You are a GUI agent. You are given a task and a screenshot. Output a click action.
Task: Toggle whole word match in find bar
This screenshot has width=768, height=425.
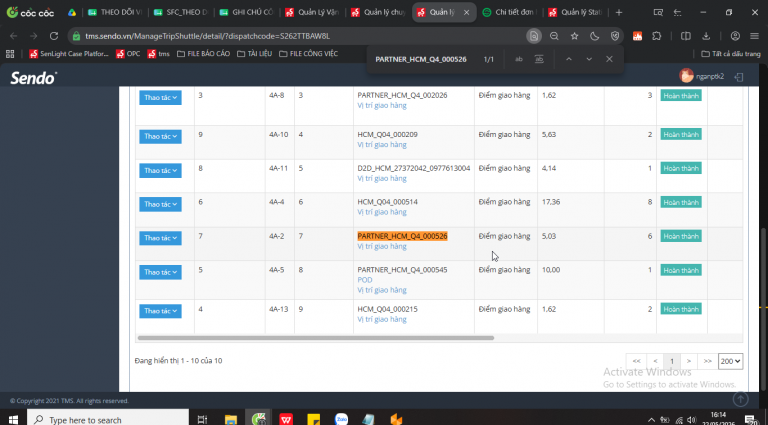tap(539, 59)
